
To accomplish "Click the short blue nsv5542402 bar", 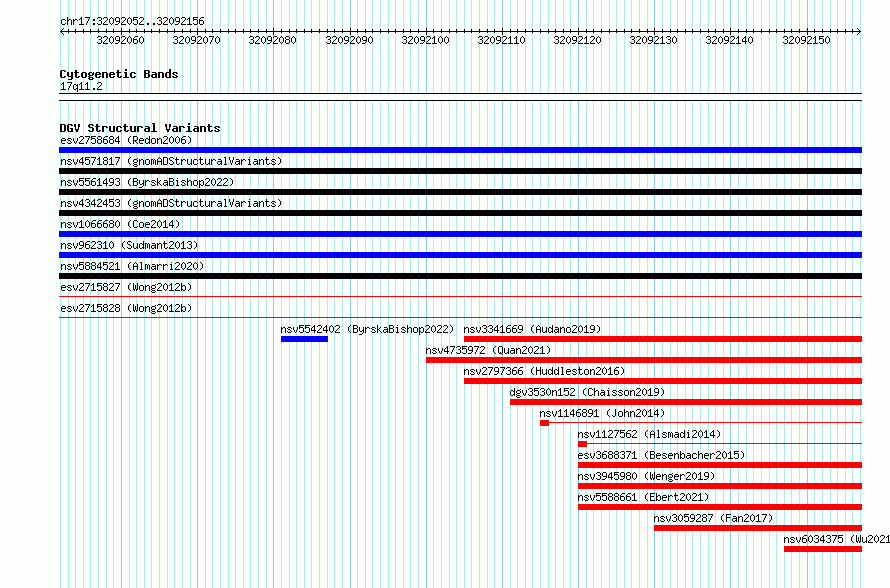I will click(x=304, y=339).
